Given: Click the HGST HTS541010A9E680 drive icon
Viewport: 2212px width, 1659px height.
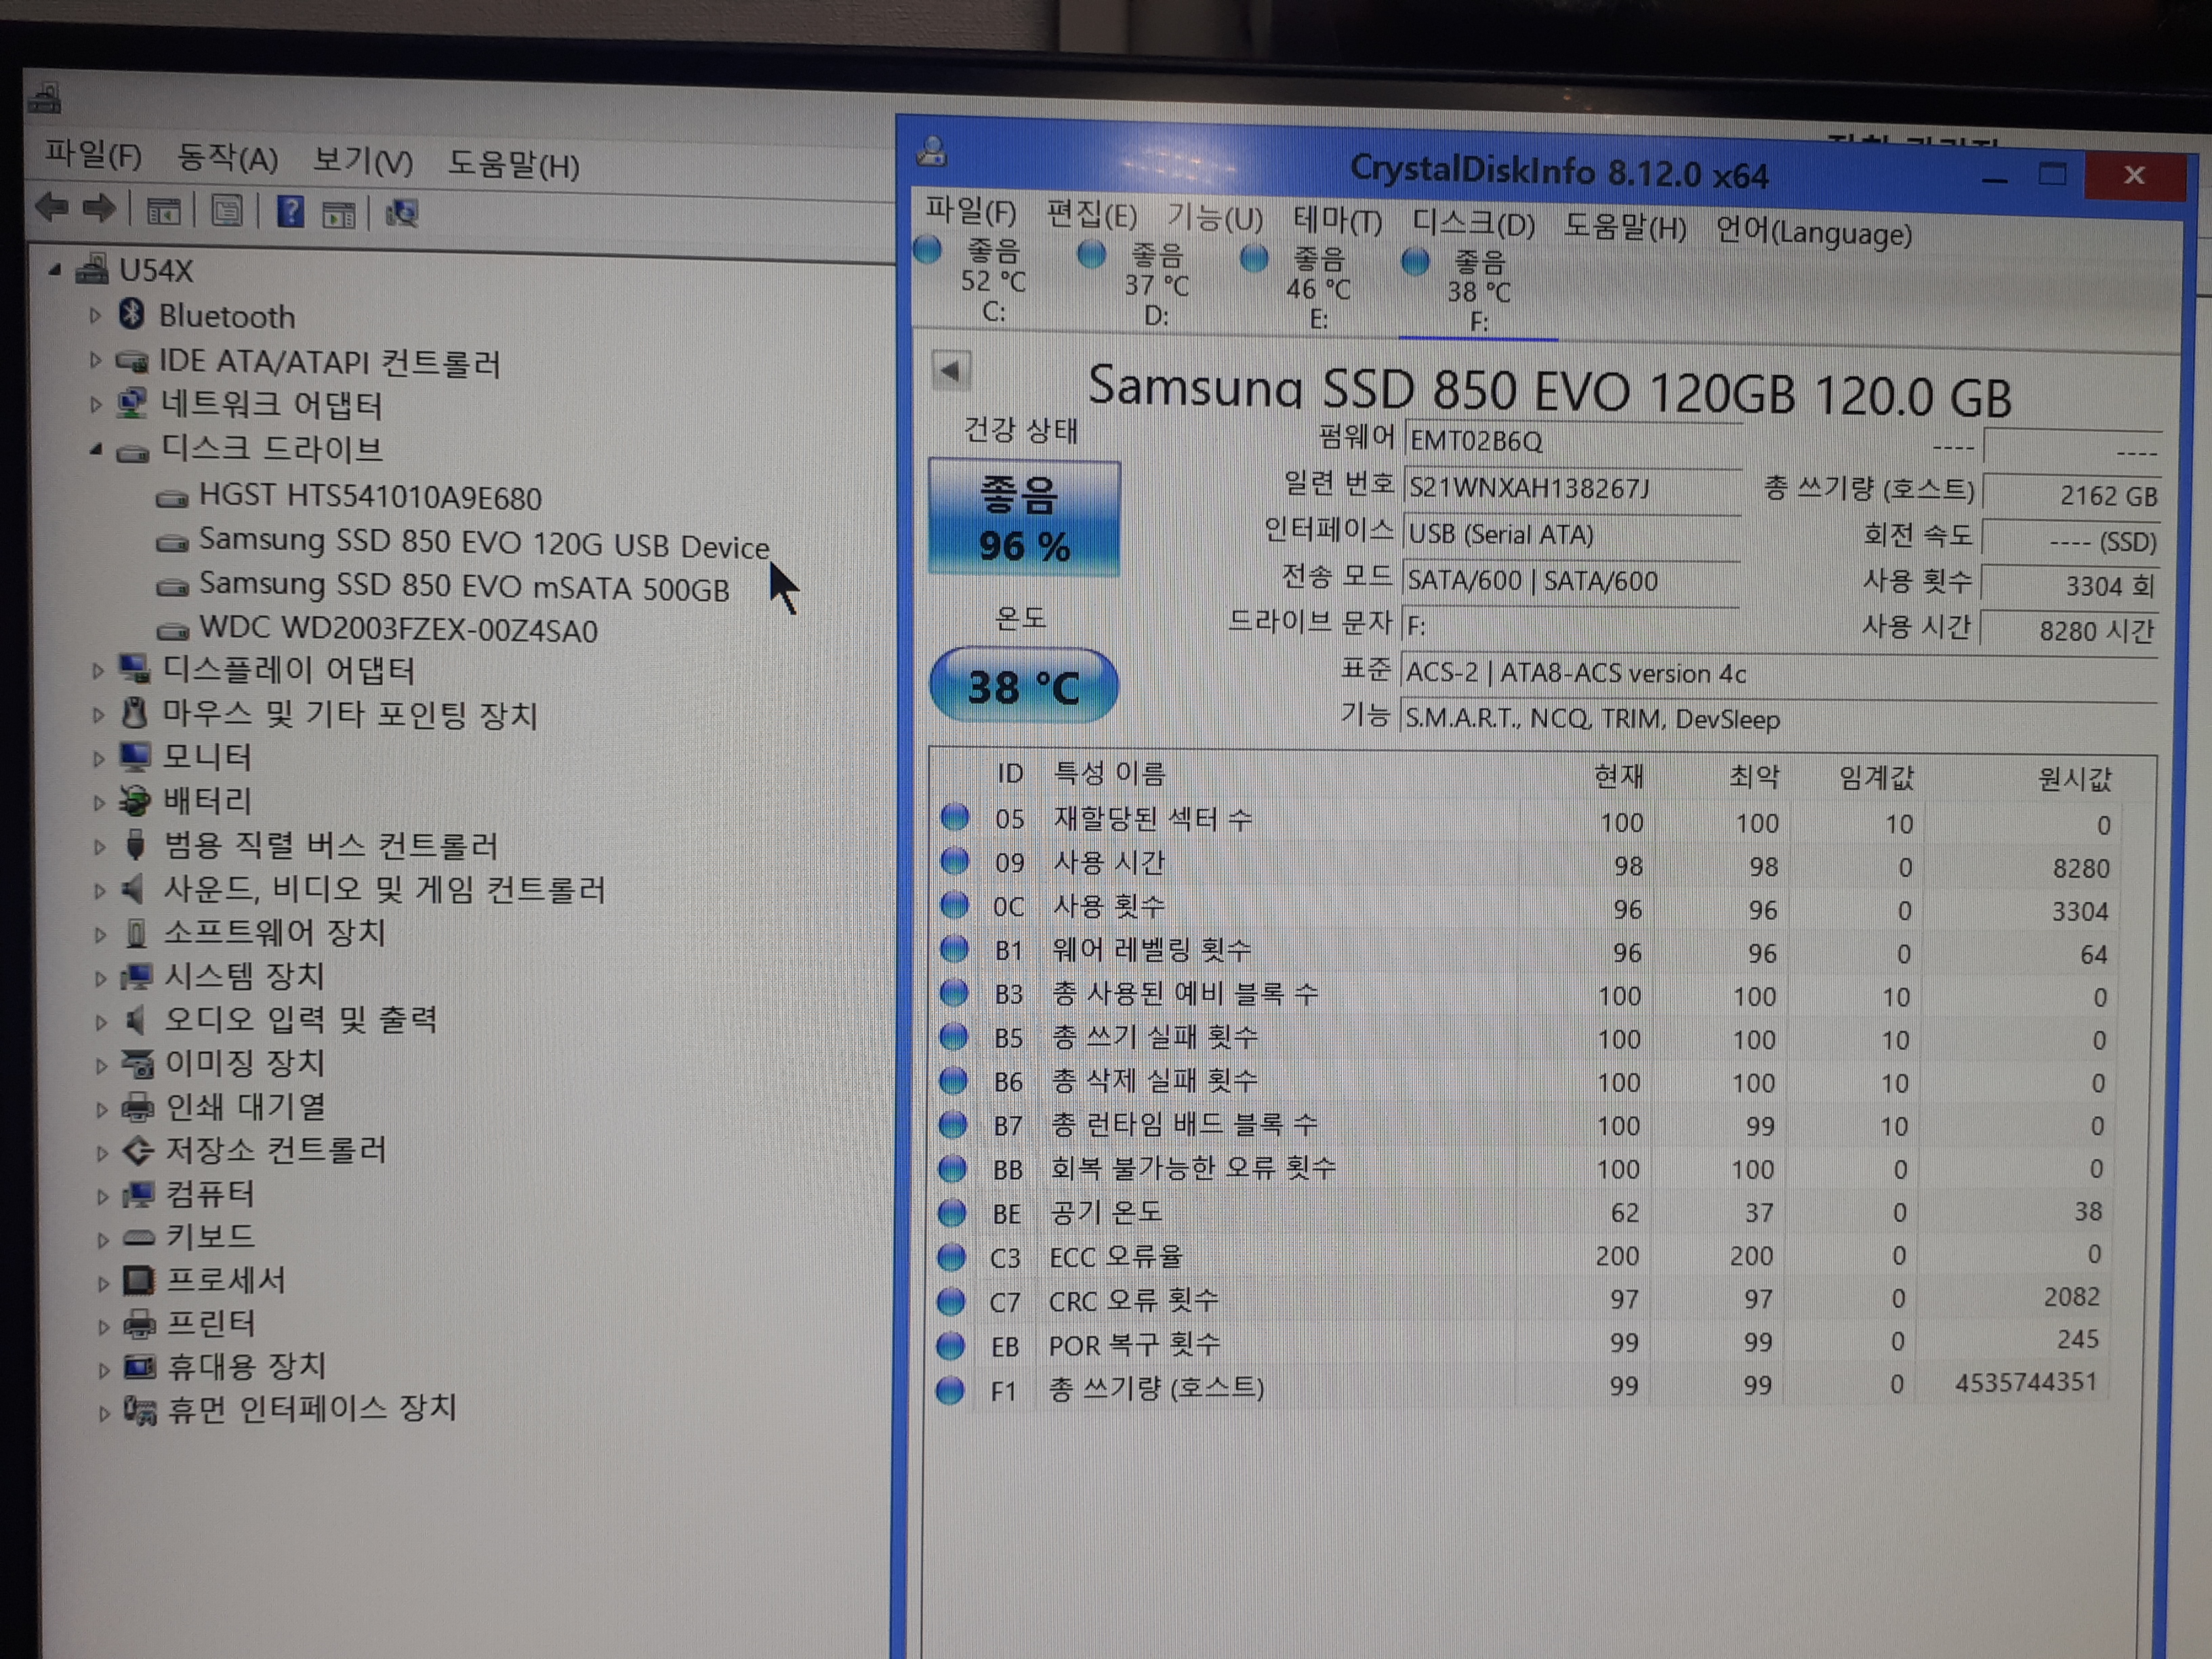Looking at the screenshot, I should tap(172, 497).
